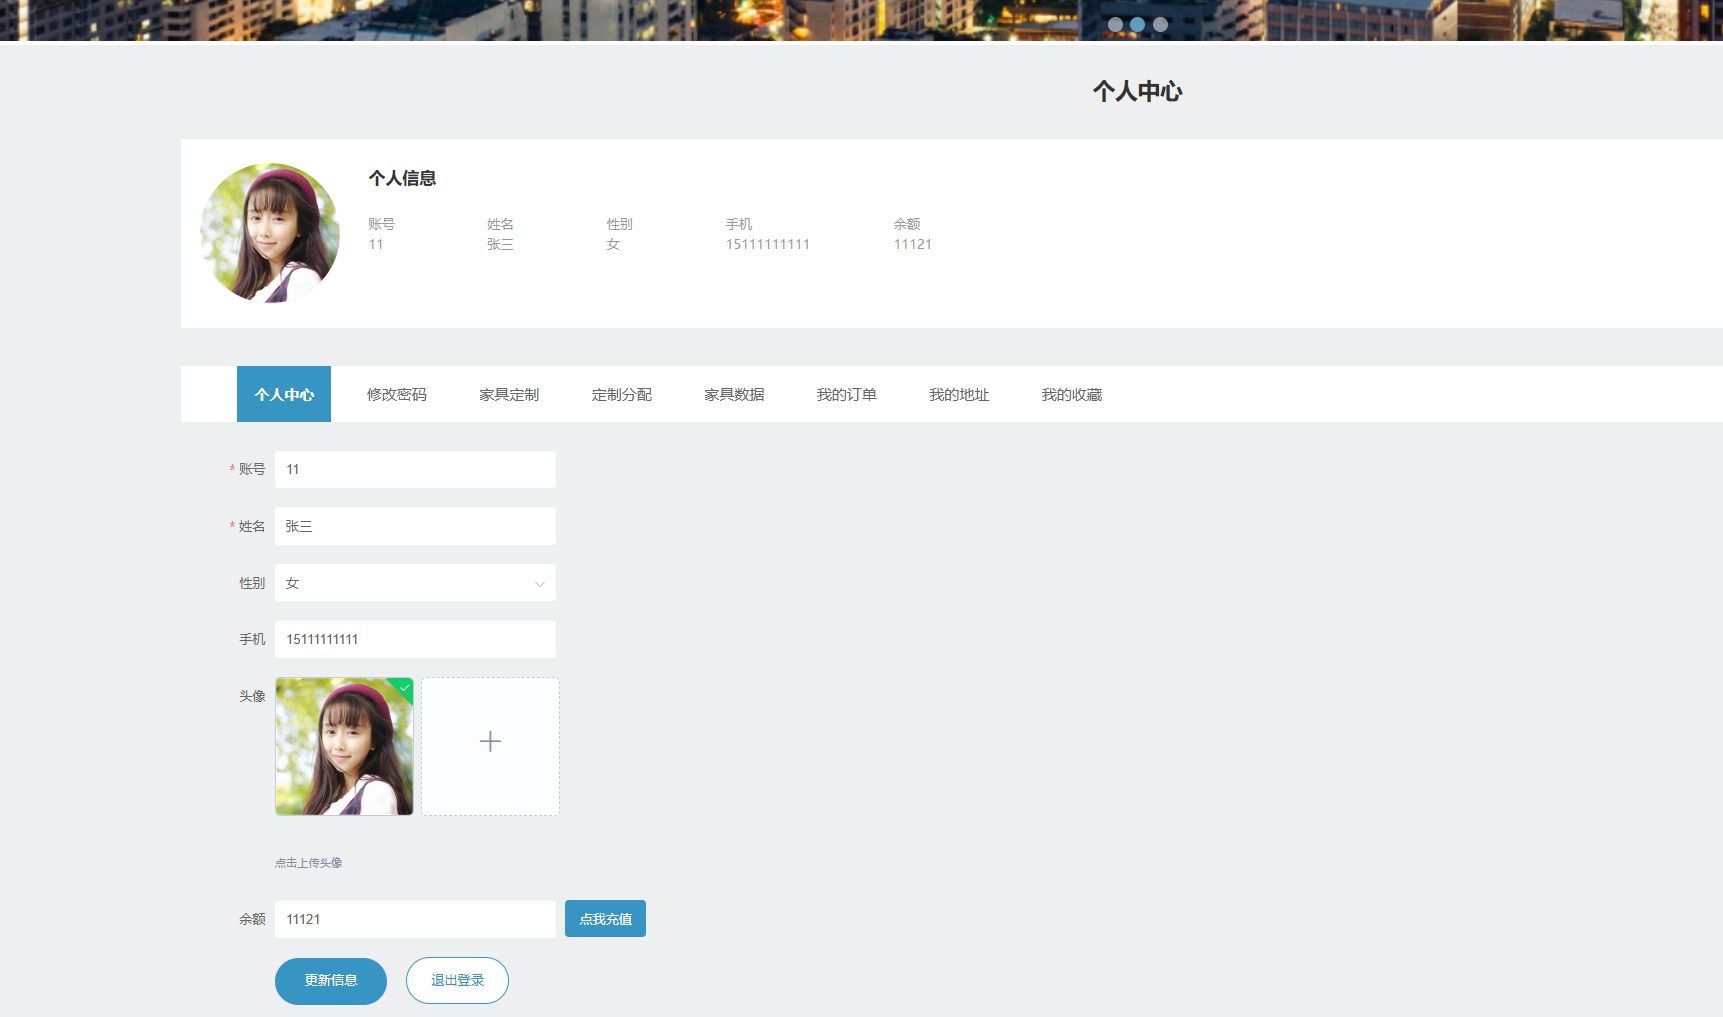Go to the 定制分配 tab
This screenshot has height=1017, width=1723.
(621, 395)
